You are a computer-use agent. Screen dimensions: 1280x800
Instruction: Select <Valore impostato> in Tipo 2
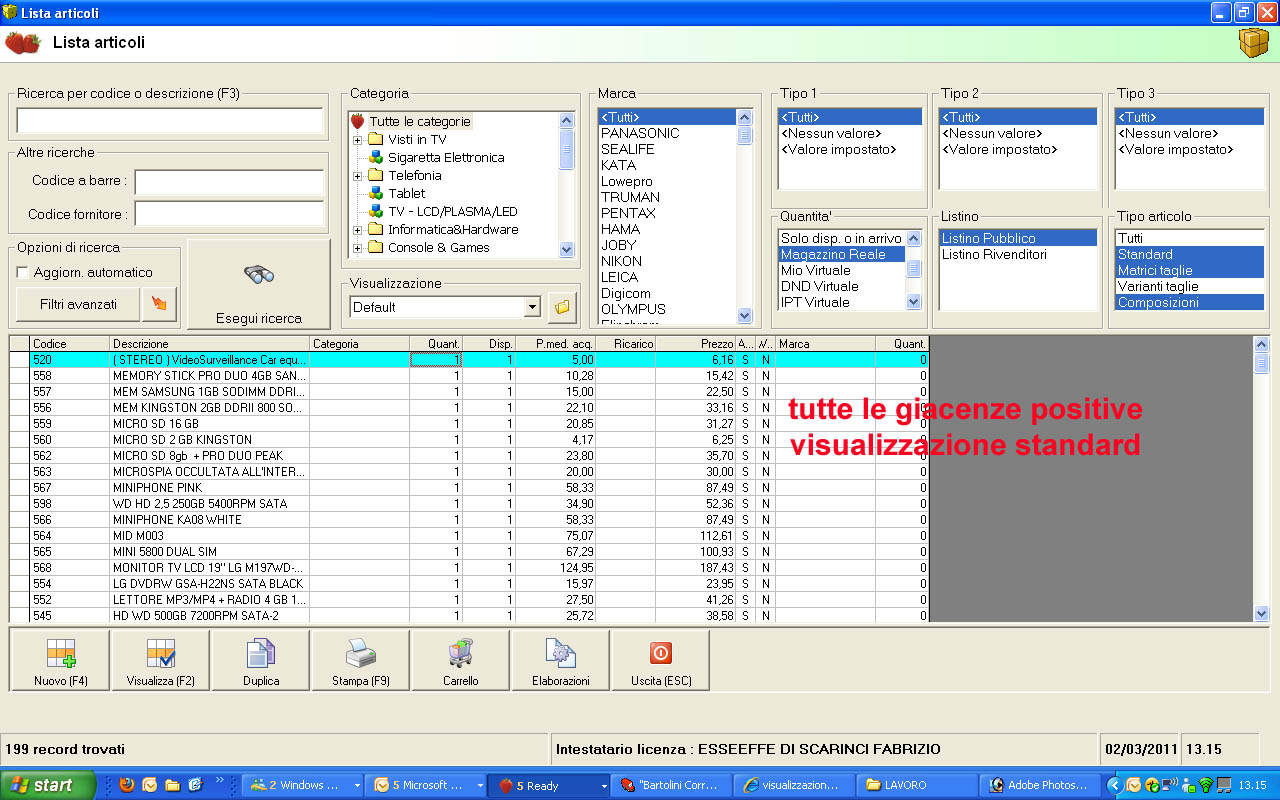[x=1017, y=149]
